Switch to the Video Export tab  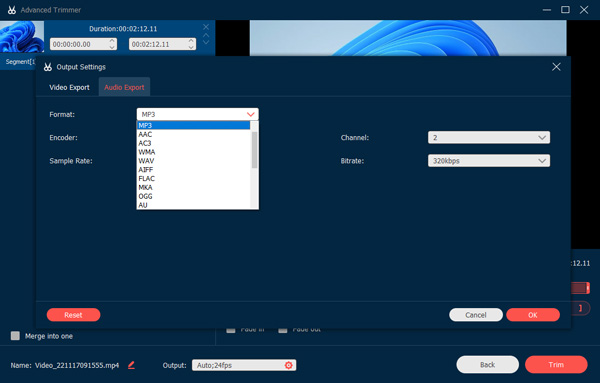(69, 87)
